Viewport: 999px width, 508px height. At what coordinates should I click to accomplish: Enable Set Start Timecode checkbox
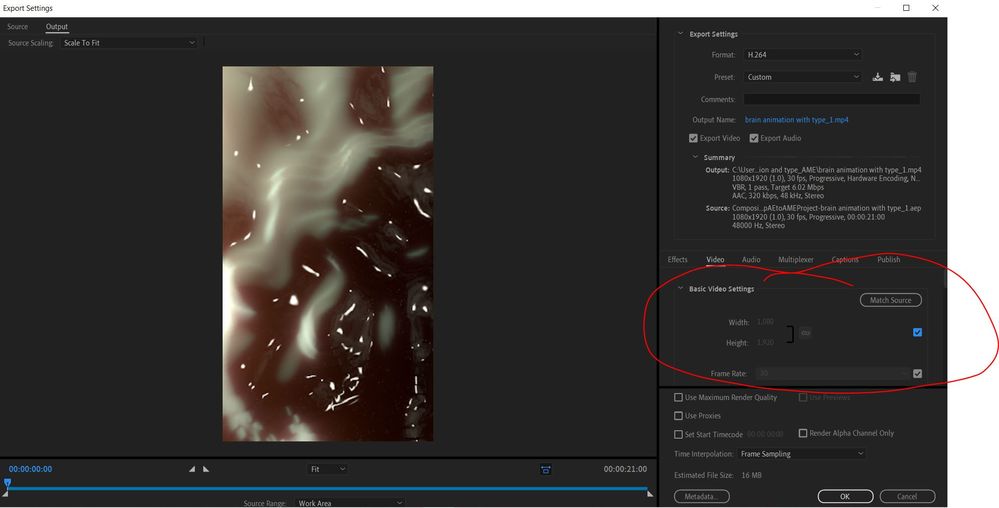[679, 434]
